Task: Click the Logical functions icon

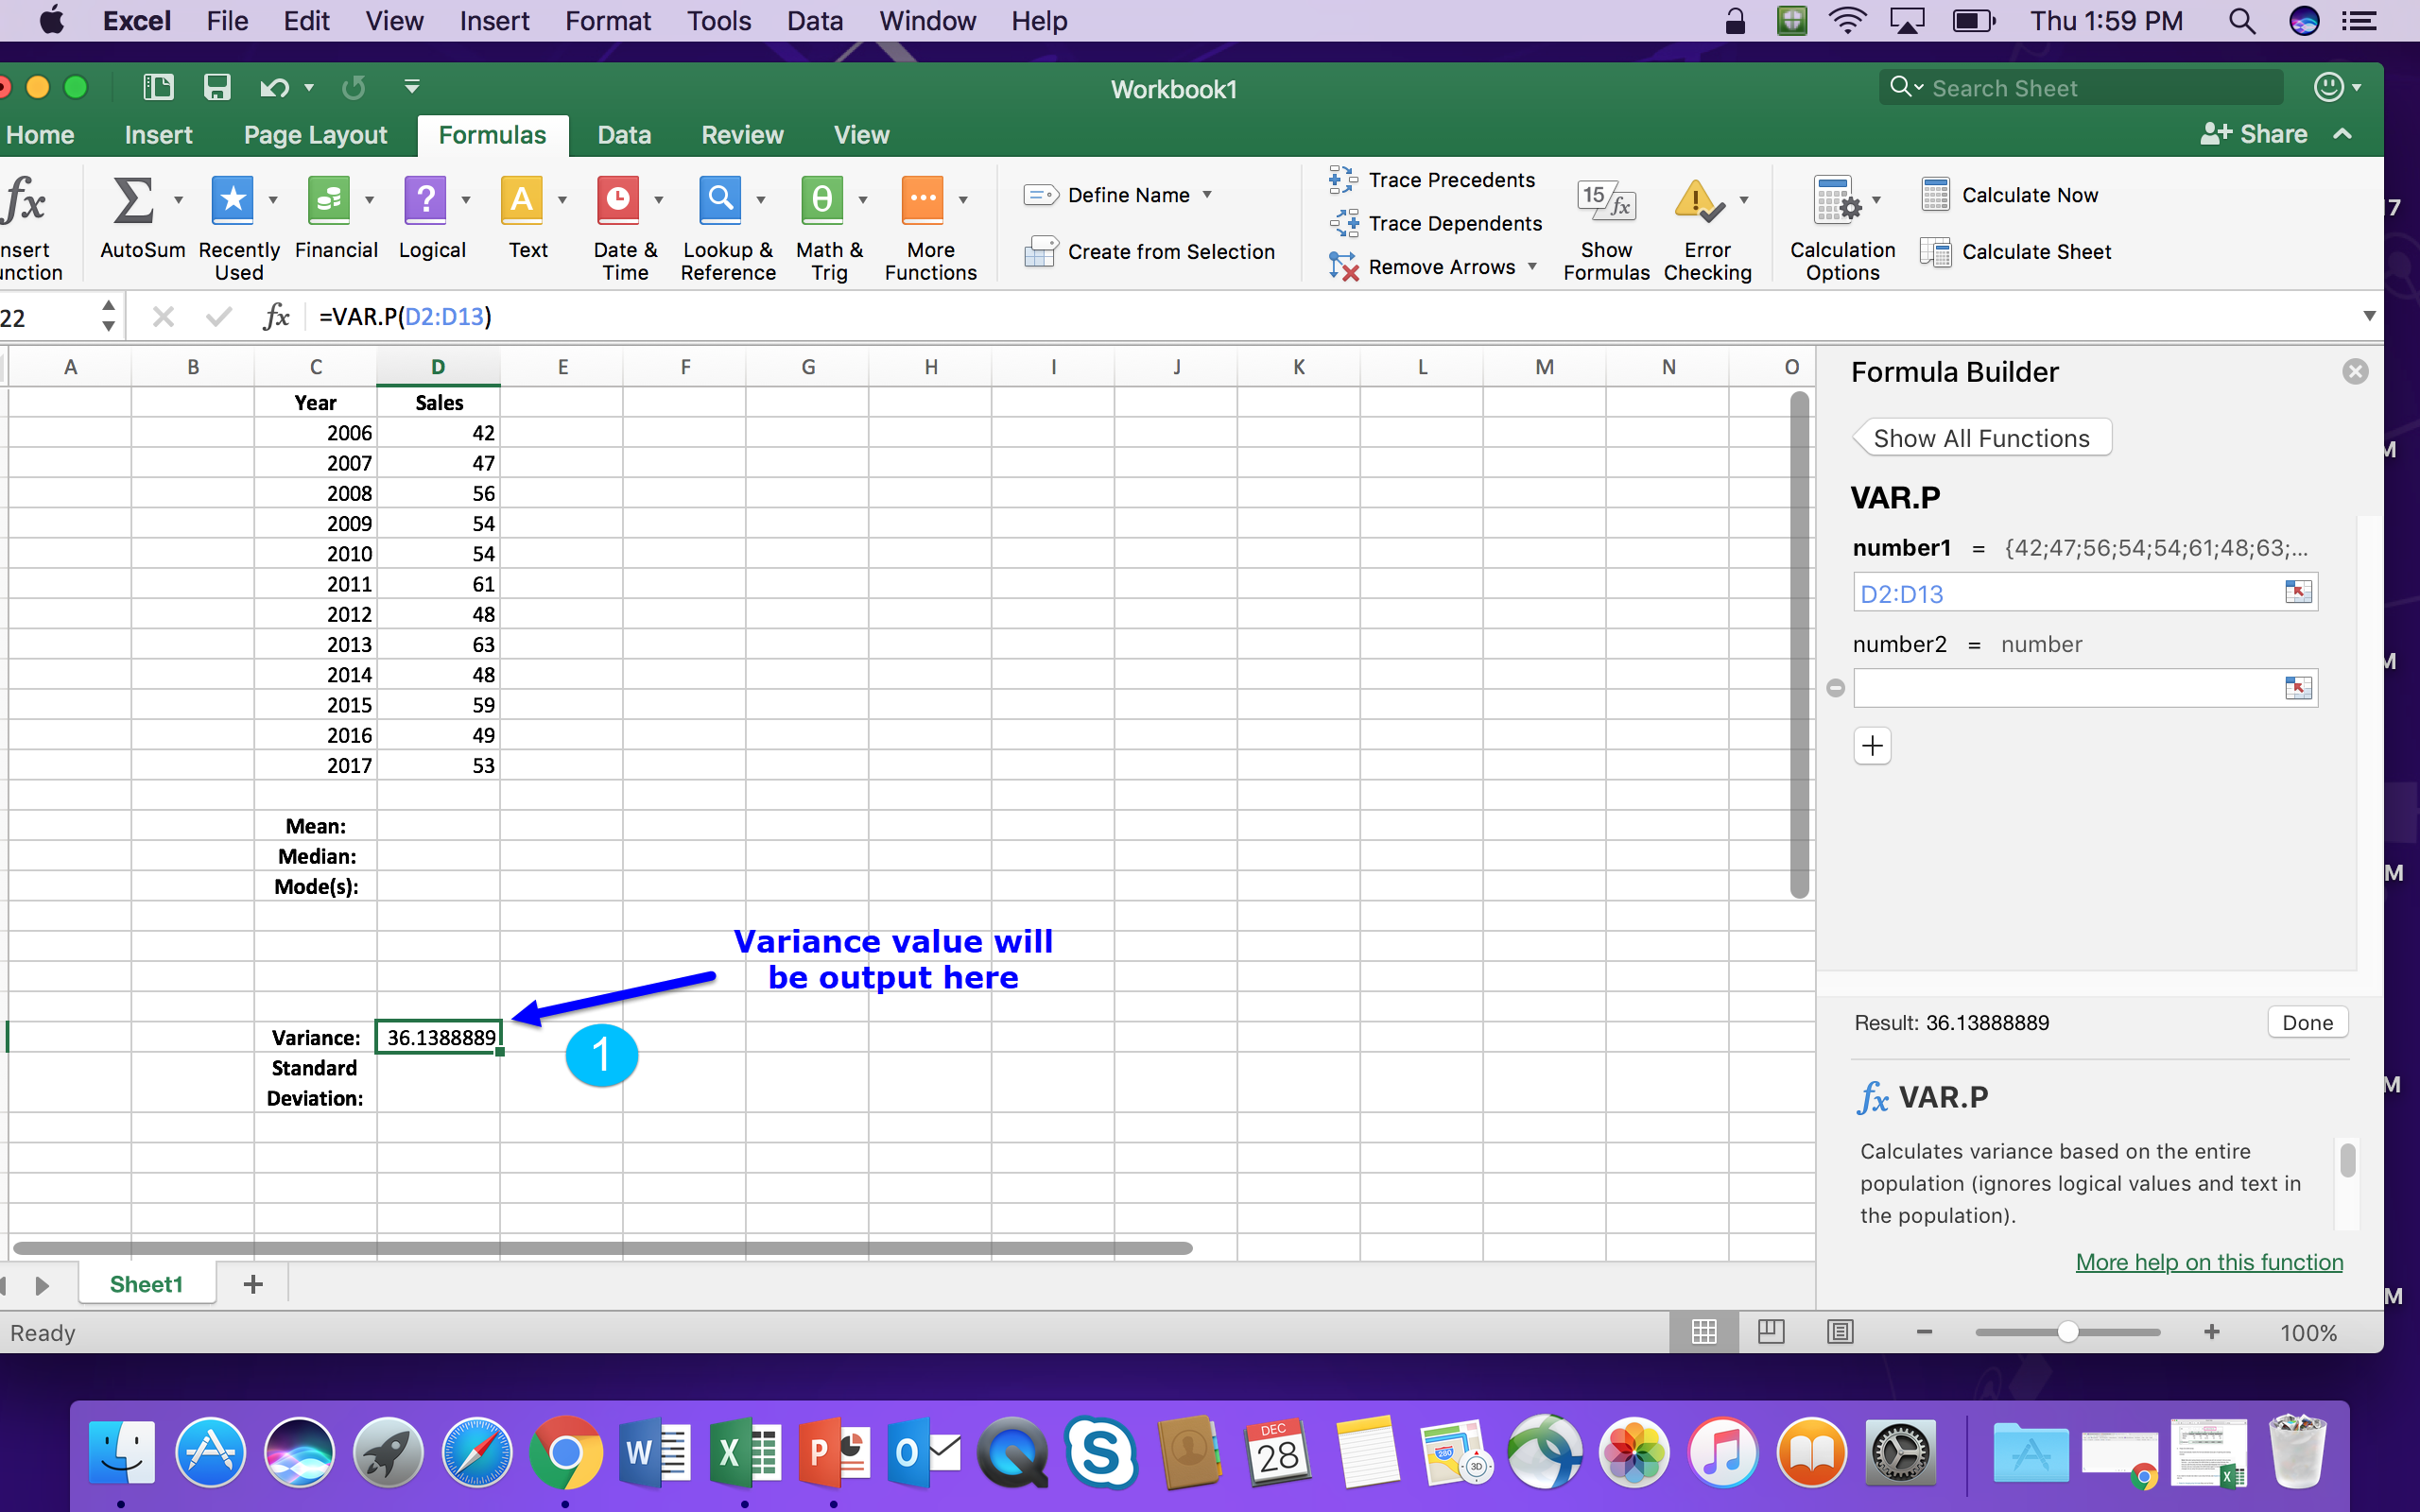Action: click(x=425, y=200)
